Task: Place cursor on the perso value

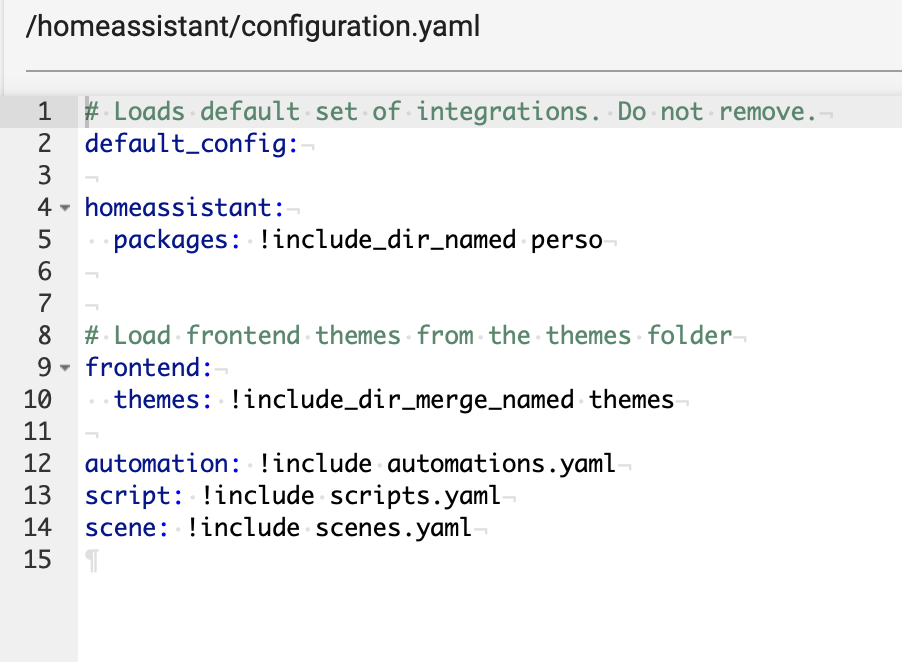Action: [x=567, y=240]
